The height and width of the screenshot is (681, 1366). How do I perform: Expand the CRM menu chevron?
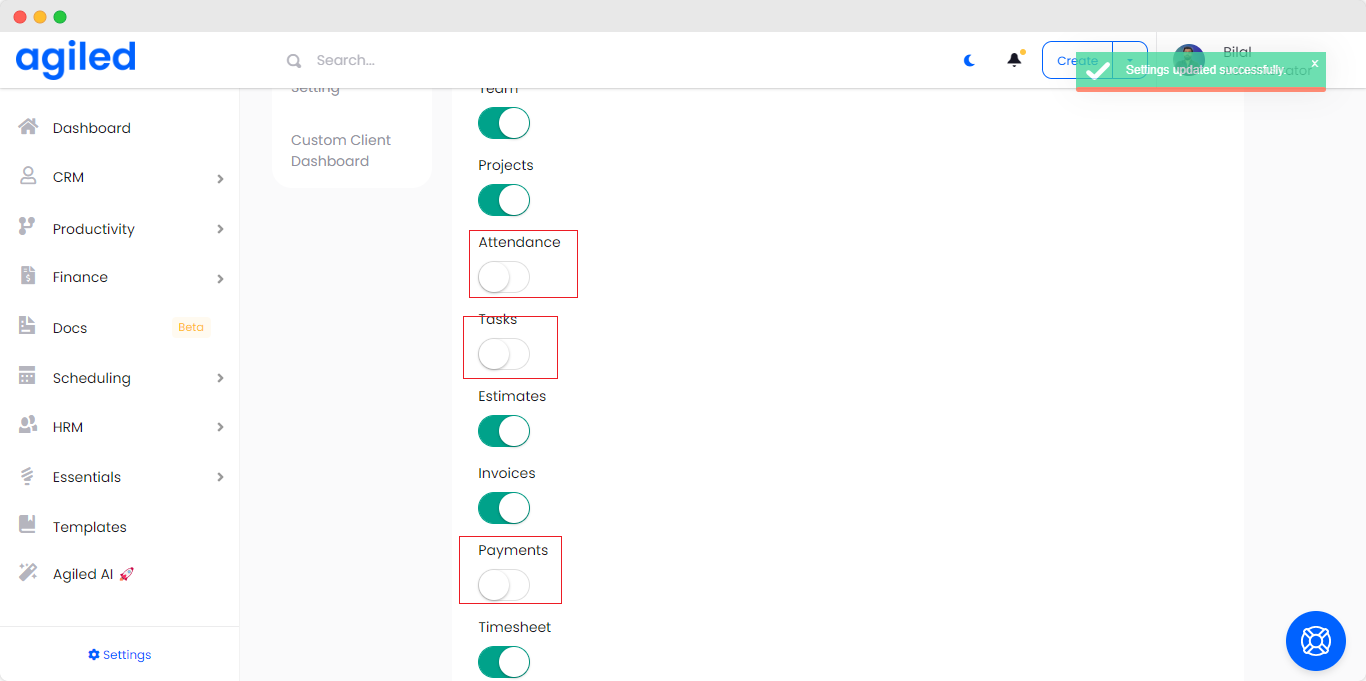(220, 179)
